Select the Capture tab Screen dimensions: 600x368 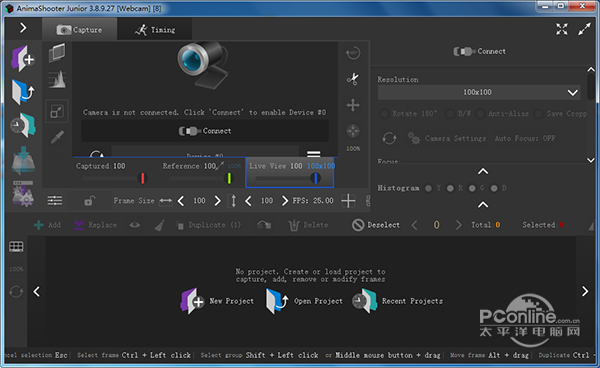(80, 30)
